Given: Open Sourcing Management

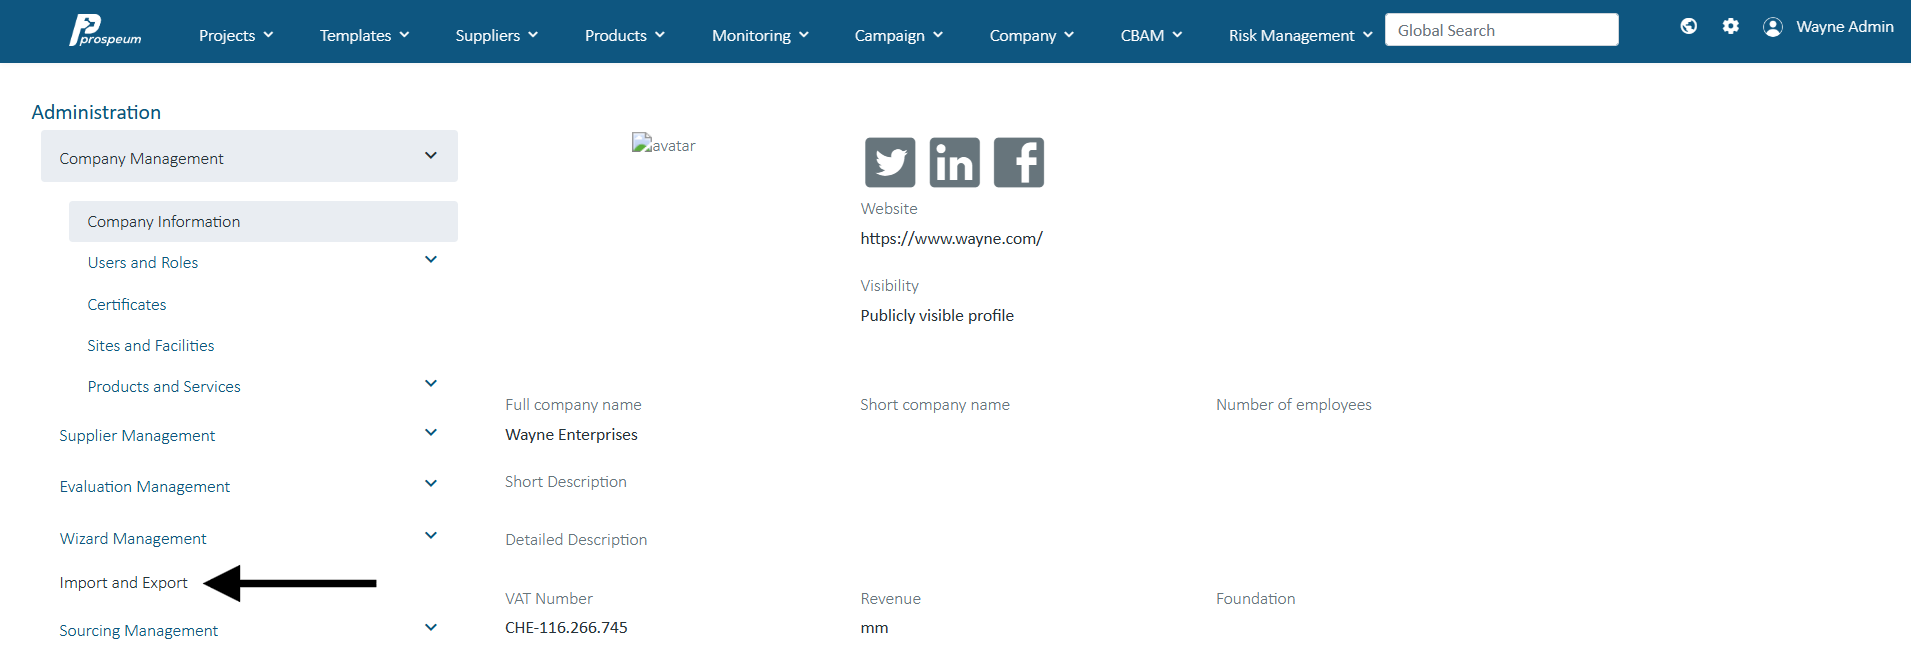Looking at the screenshot, I should coord(138,631).
